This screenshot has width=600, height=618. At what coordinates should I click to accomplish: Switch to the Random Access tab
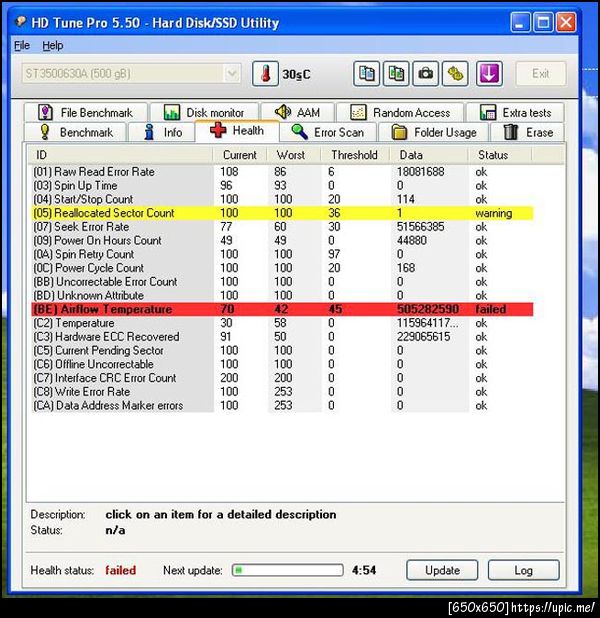pos(400,113)
